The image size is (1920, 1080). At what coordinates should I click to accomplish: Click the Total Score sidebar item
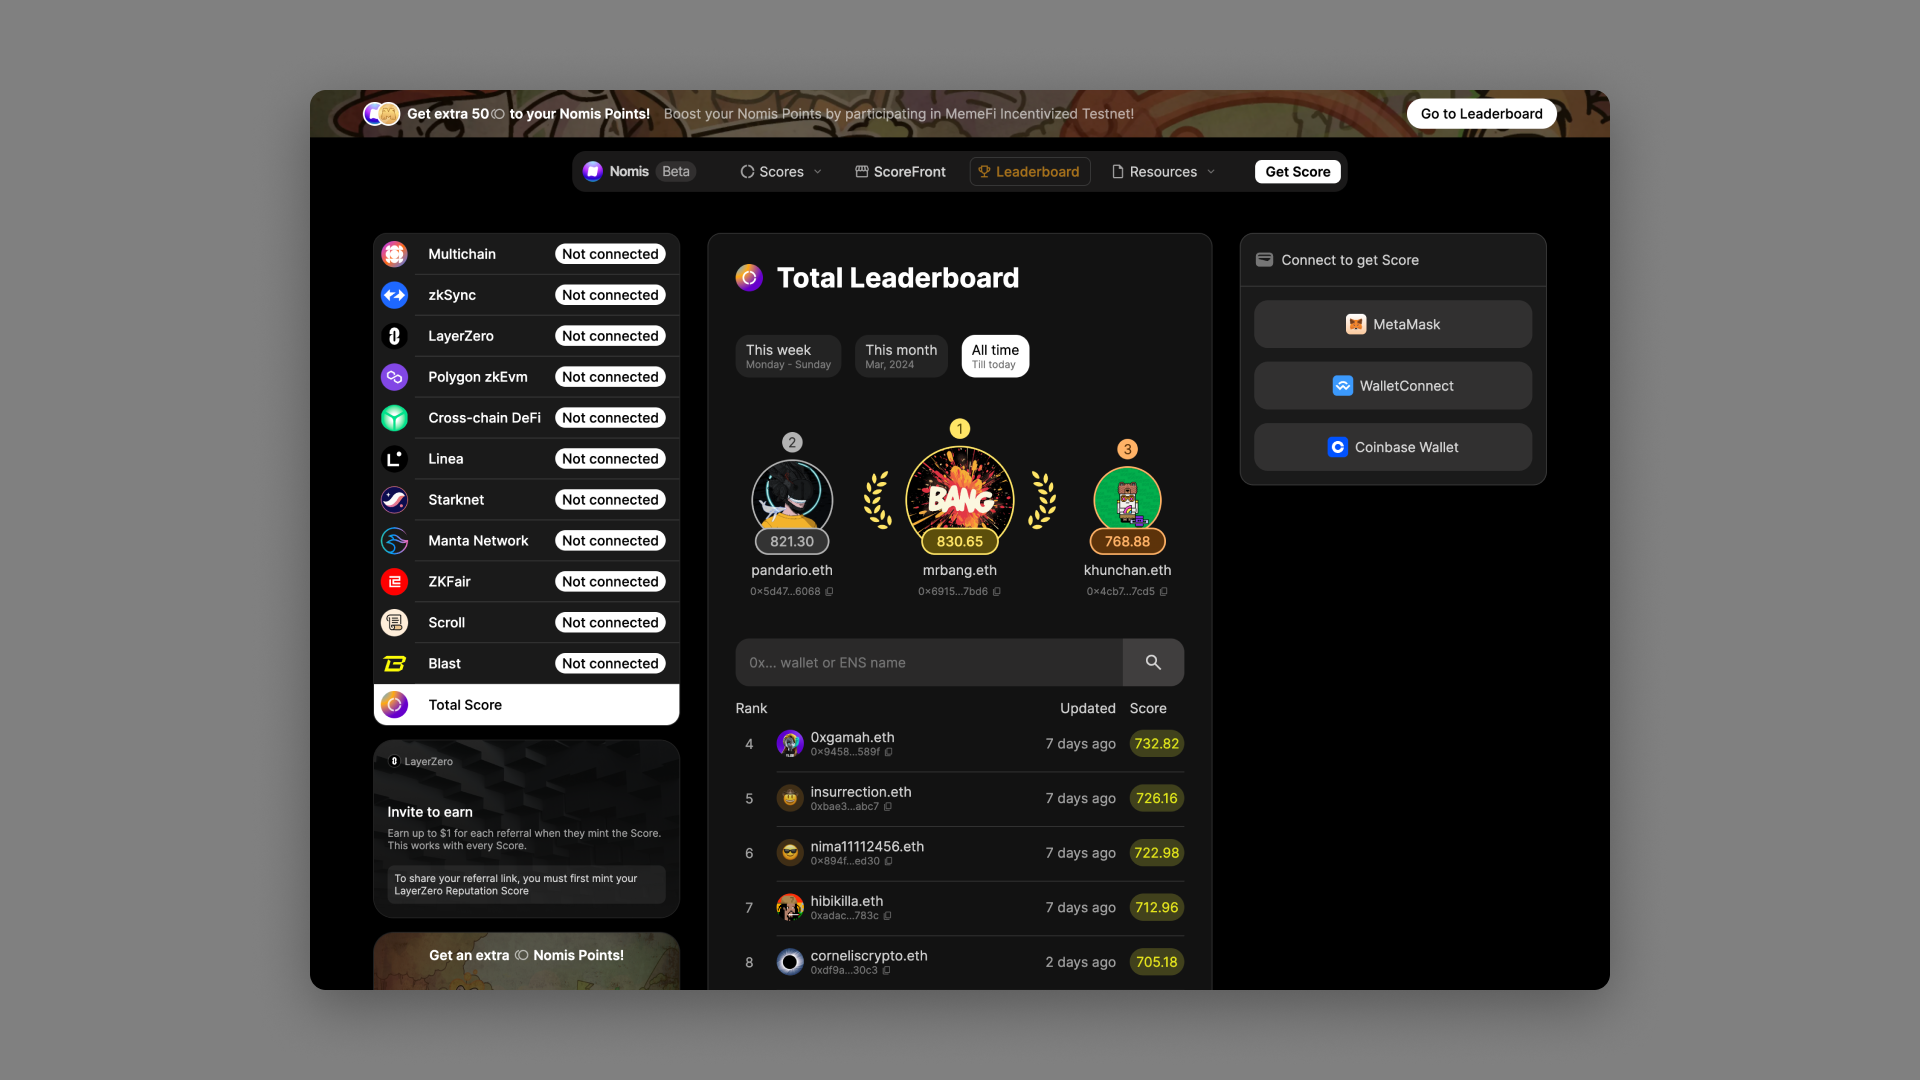pyautogui.click(x=527, y=703)
